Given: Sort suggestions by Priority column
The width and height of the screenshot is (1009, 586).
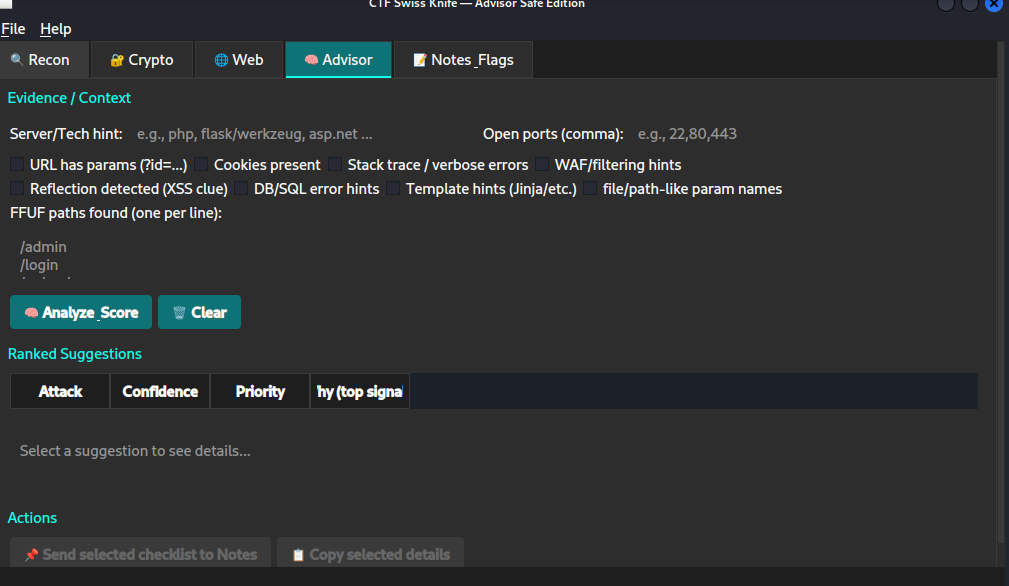Looking at the screenshot, I should pos(260,392).
